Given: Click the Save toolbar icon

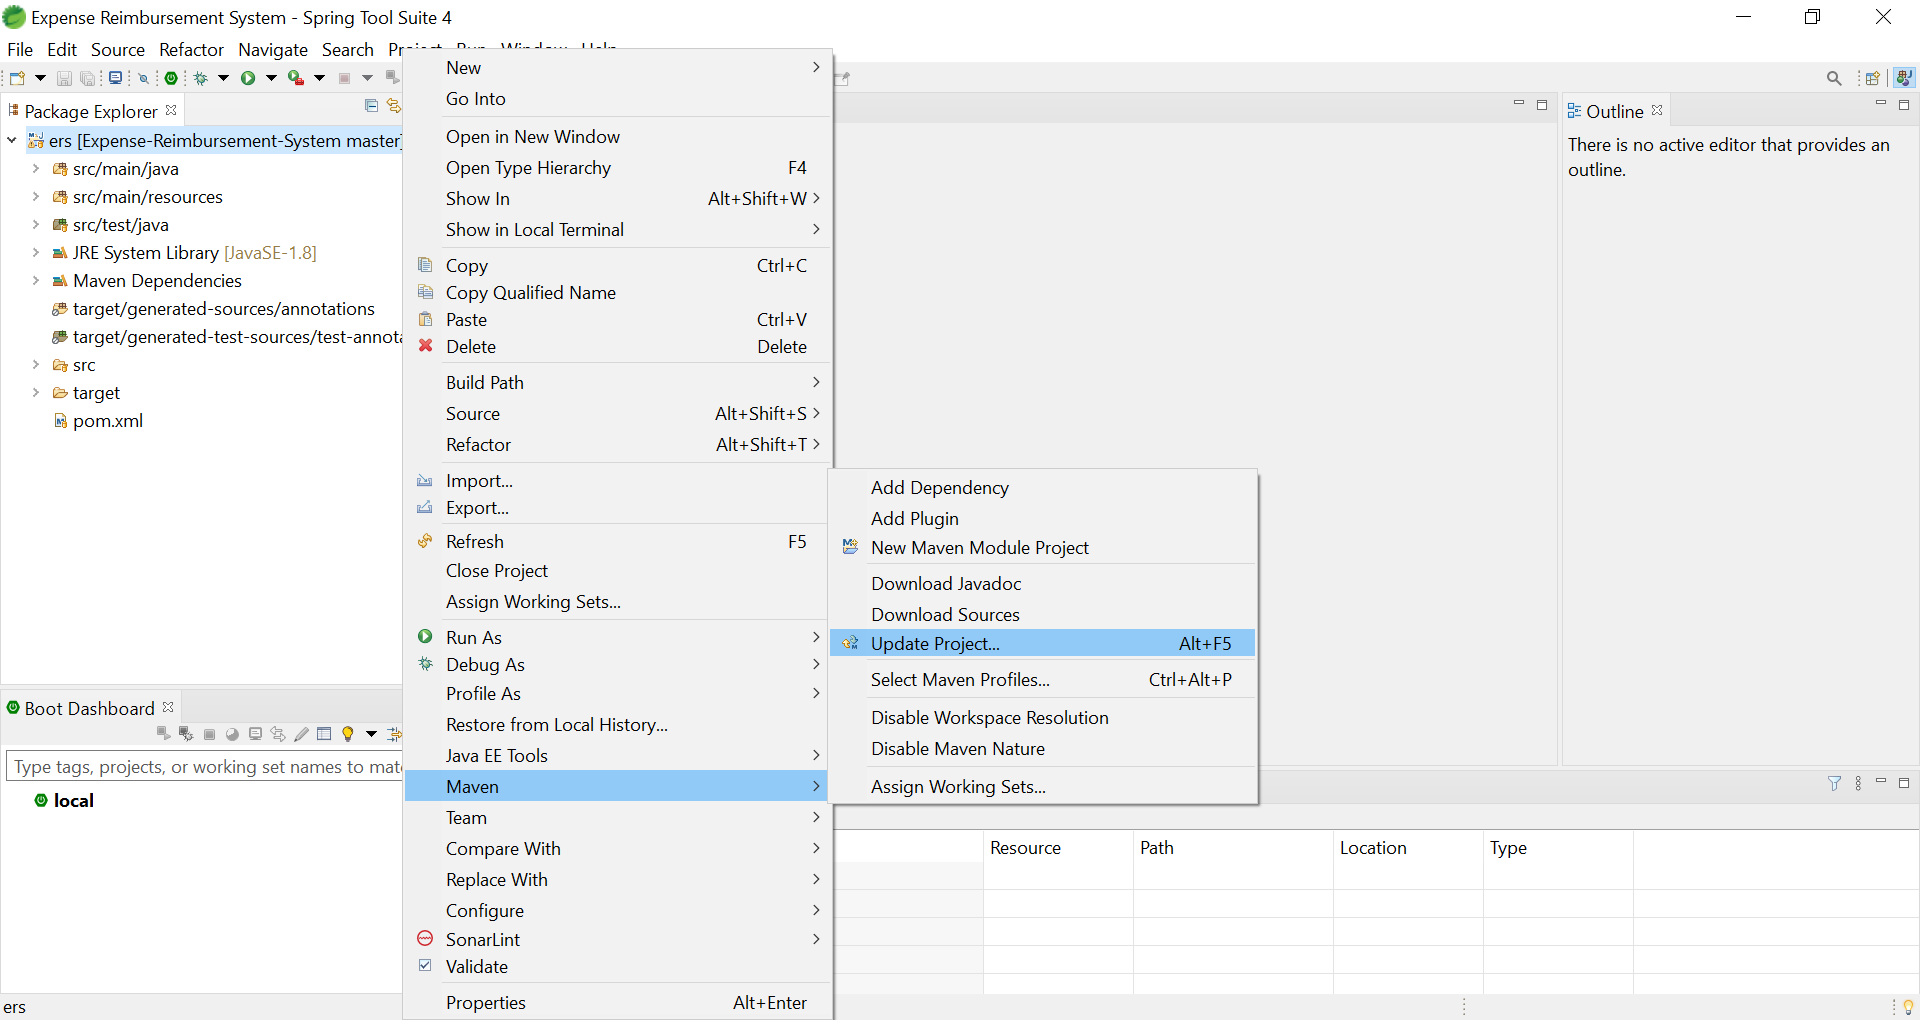Looking at the screenshot, I should (64, 78).
